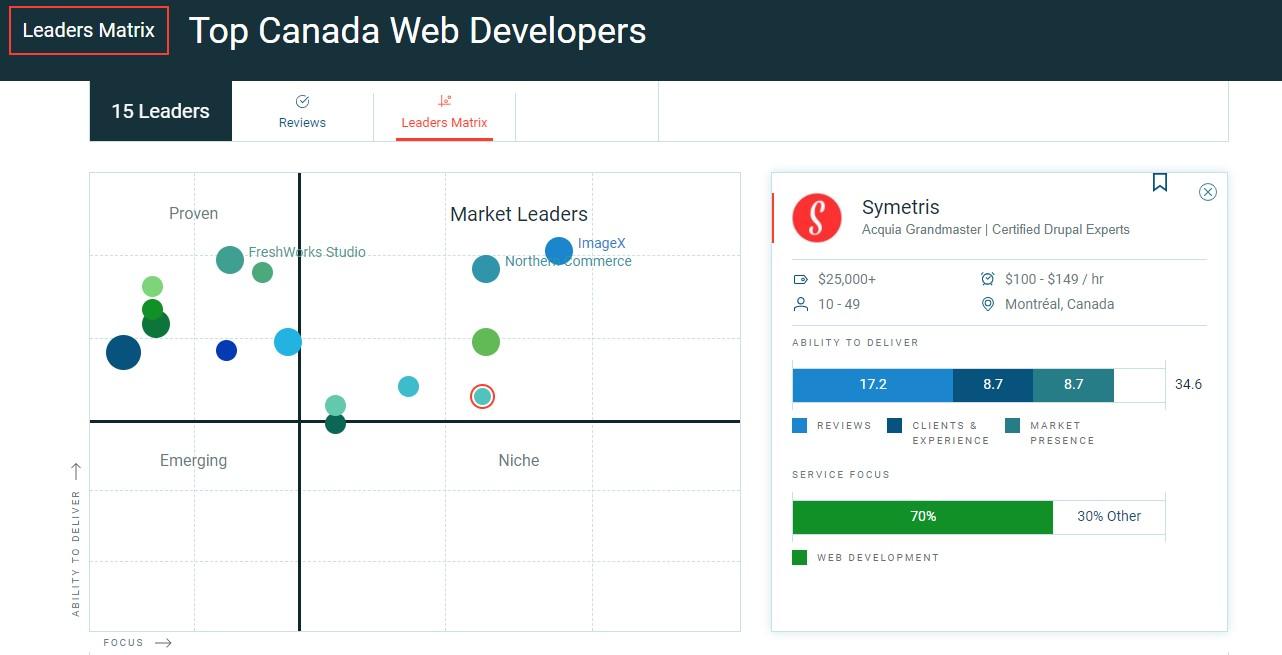Click the 30% Other focus segment
The height and width of the screenshot is (655, 1282).
click(x=1109, y=516)
